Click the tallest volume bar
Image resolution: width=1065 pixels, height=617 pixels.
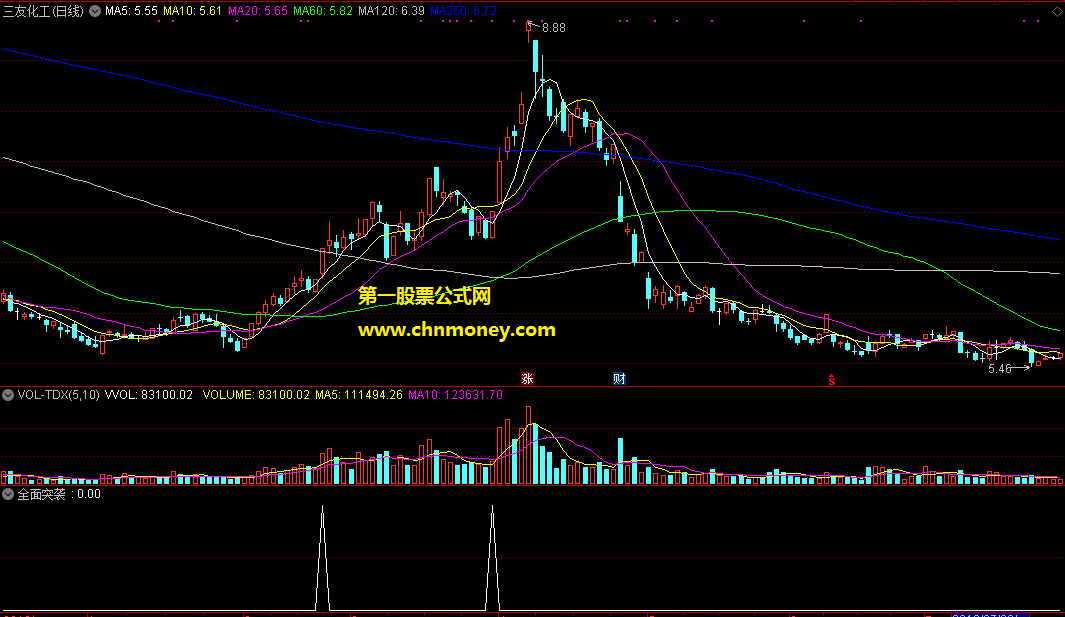coord(528,445)
